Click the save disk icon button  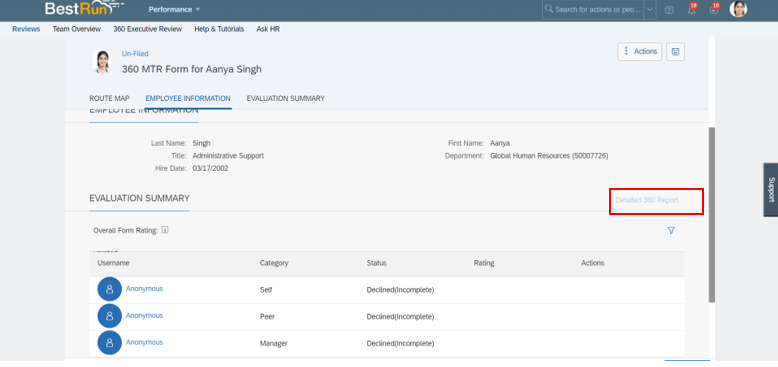tap(675, 52)
